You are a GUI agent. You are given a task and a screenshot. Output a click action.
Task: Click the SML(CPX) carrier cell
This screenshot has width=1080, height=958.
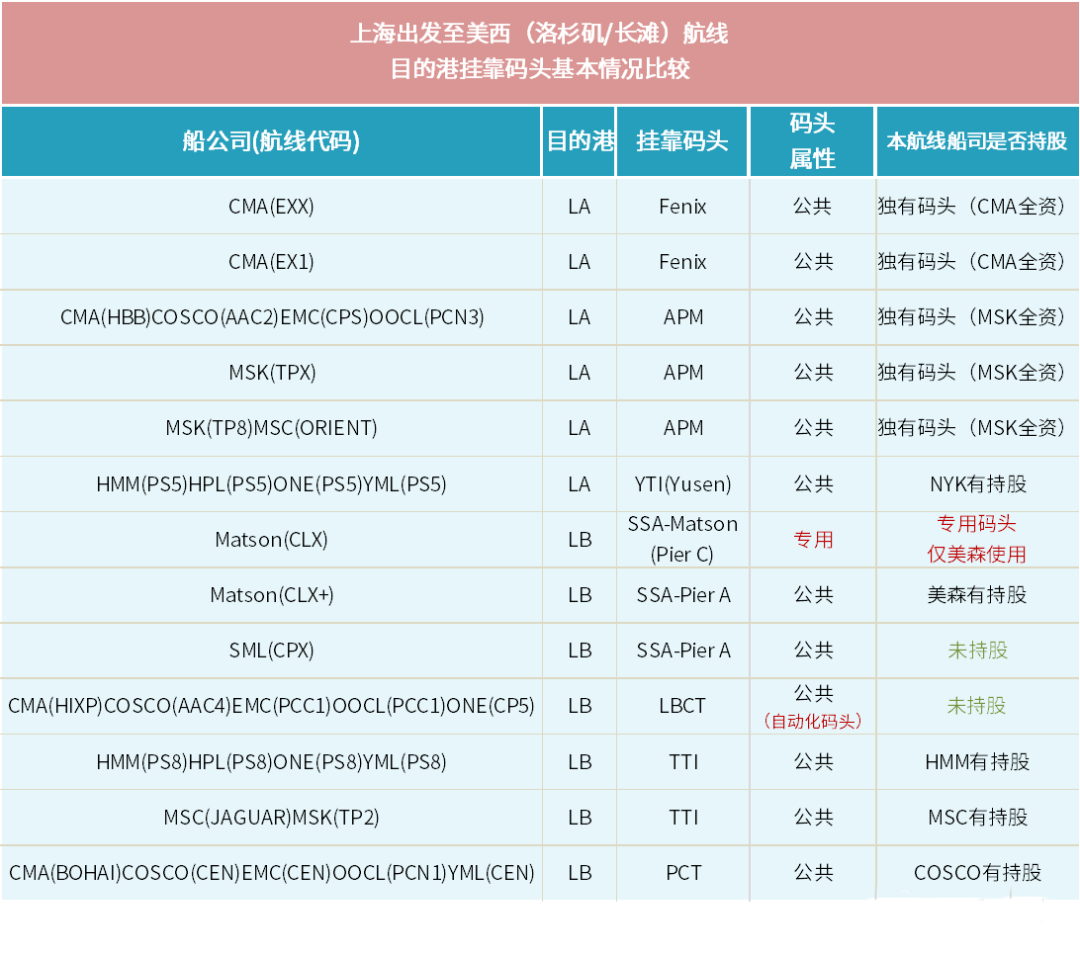pyautogui.click(x=271, y=650)
